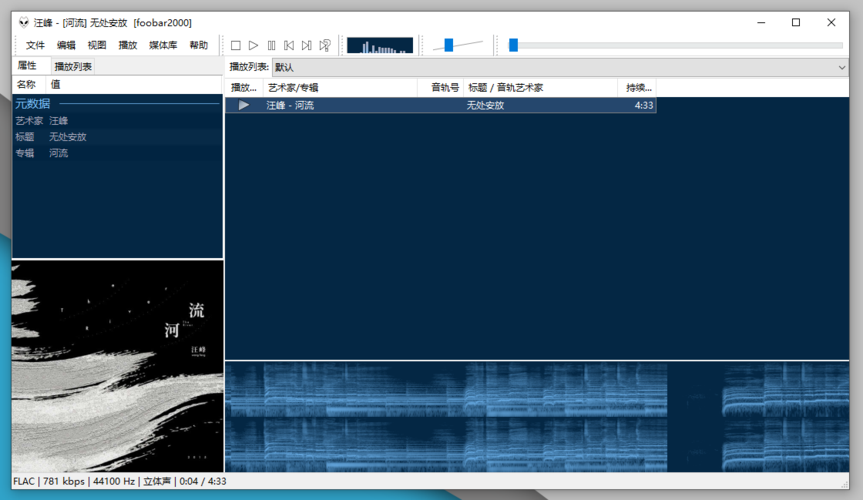
Task: Adjust the volume slider
Action: [x=449, y=45]
